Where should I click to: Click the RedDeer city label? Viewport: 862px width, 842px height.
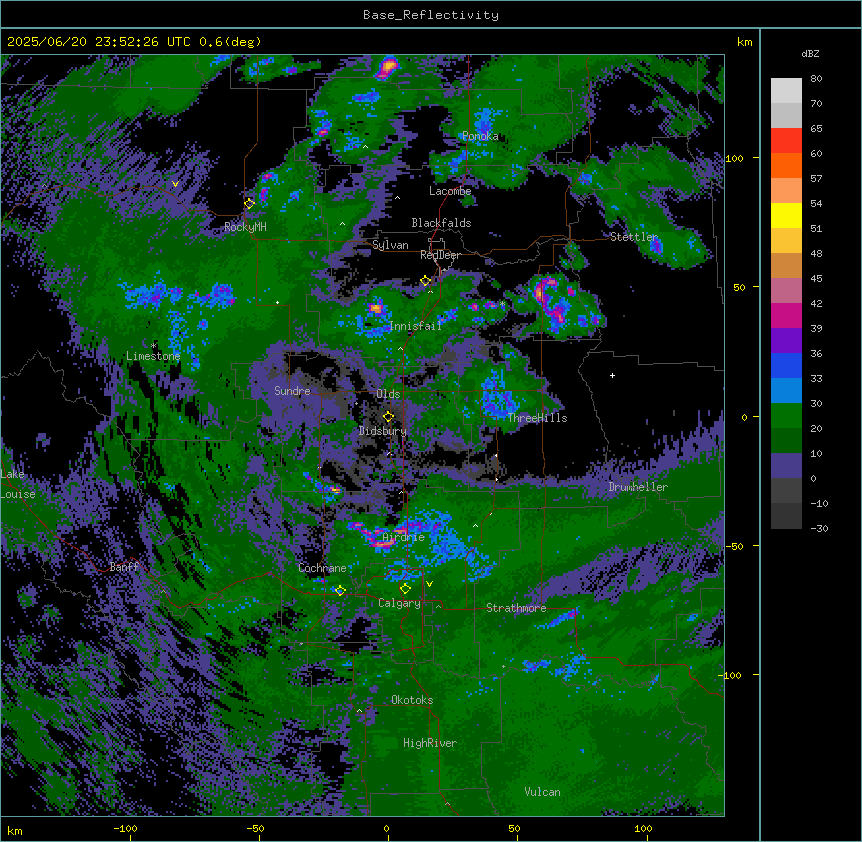[x=440, y=255]
